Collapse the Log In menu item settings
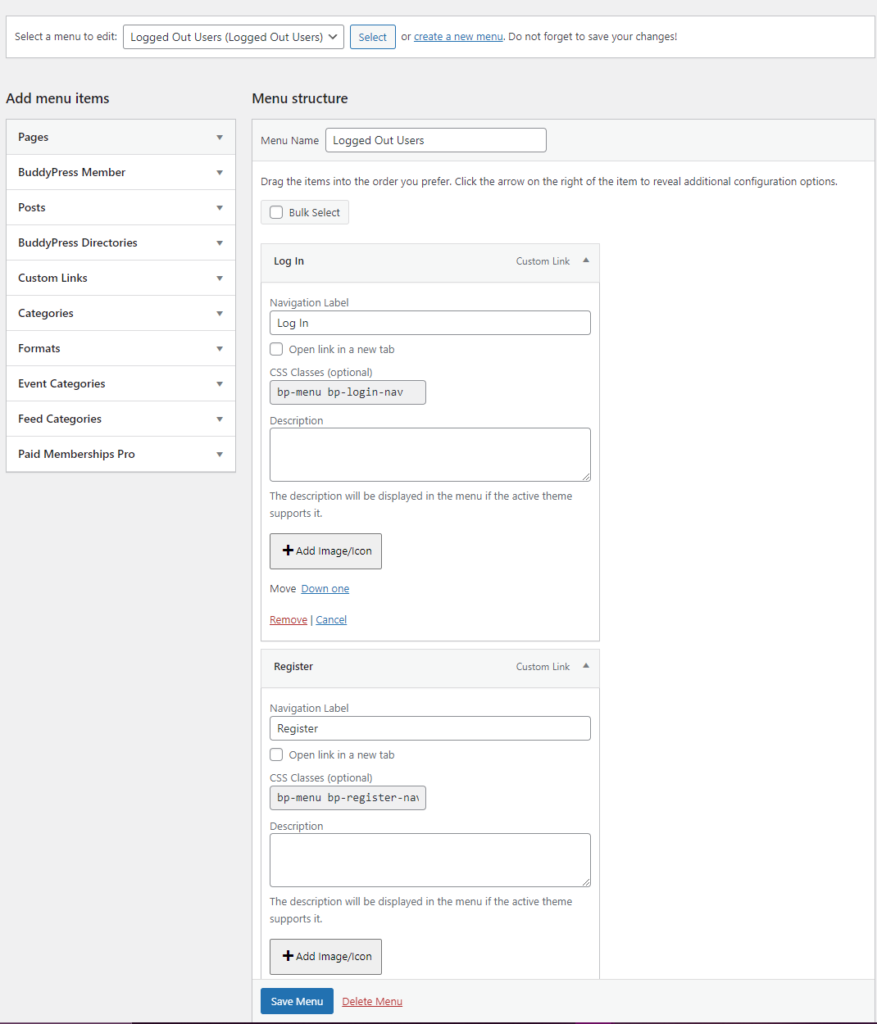This screenshot has width=877, height=1024. tap(586, 261)
